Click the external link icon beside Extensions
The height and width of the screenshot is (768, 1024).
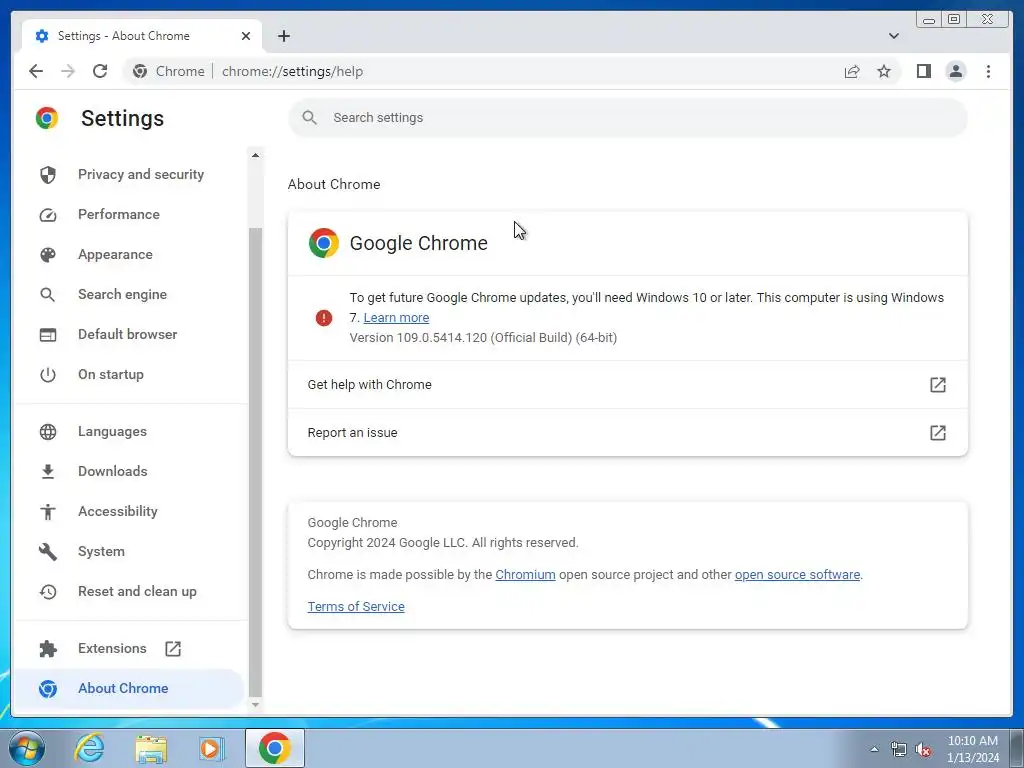pos(173,648)
